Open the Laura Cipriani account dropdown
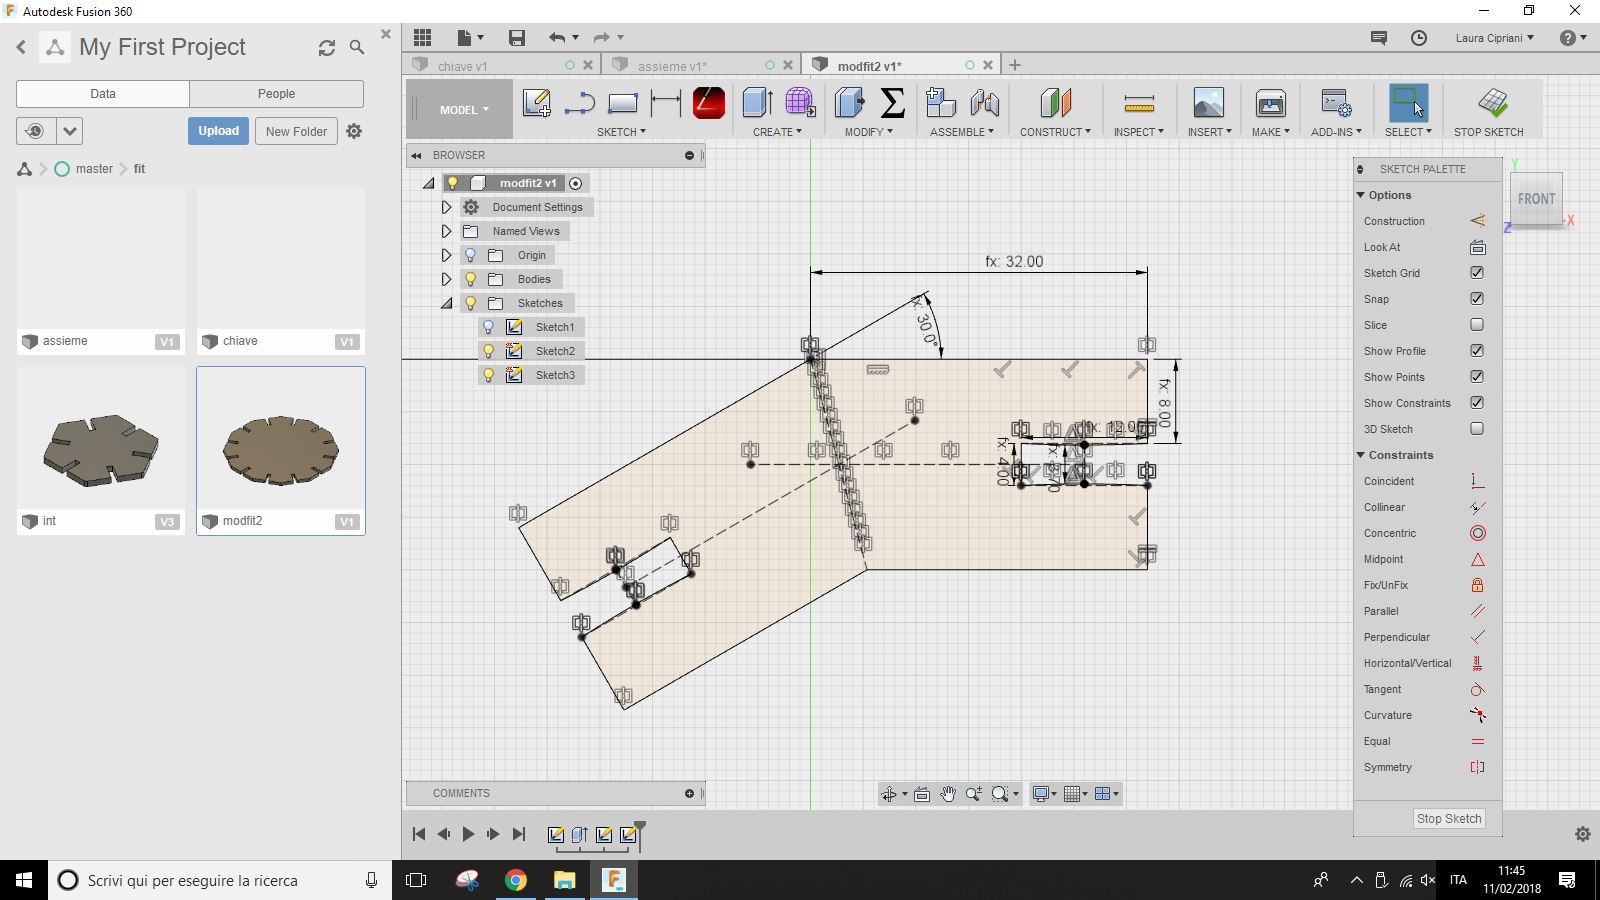1600x900 pixels. [x=1494, y=38]
